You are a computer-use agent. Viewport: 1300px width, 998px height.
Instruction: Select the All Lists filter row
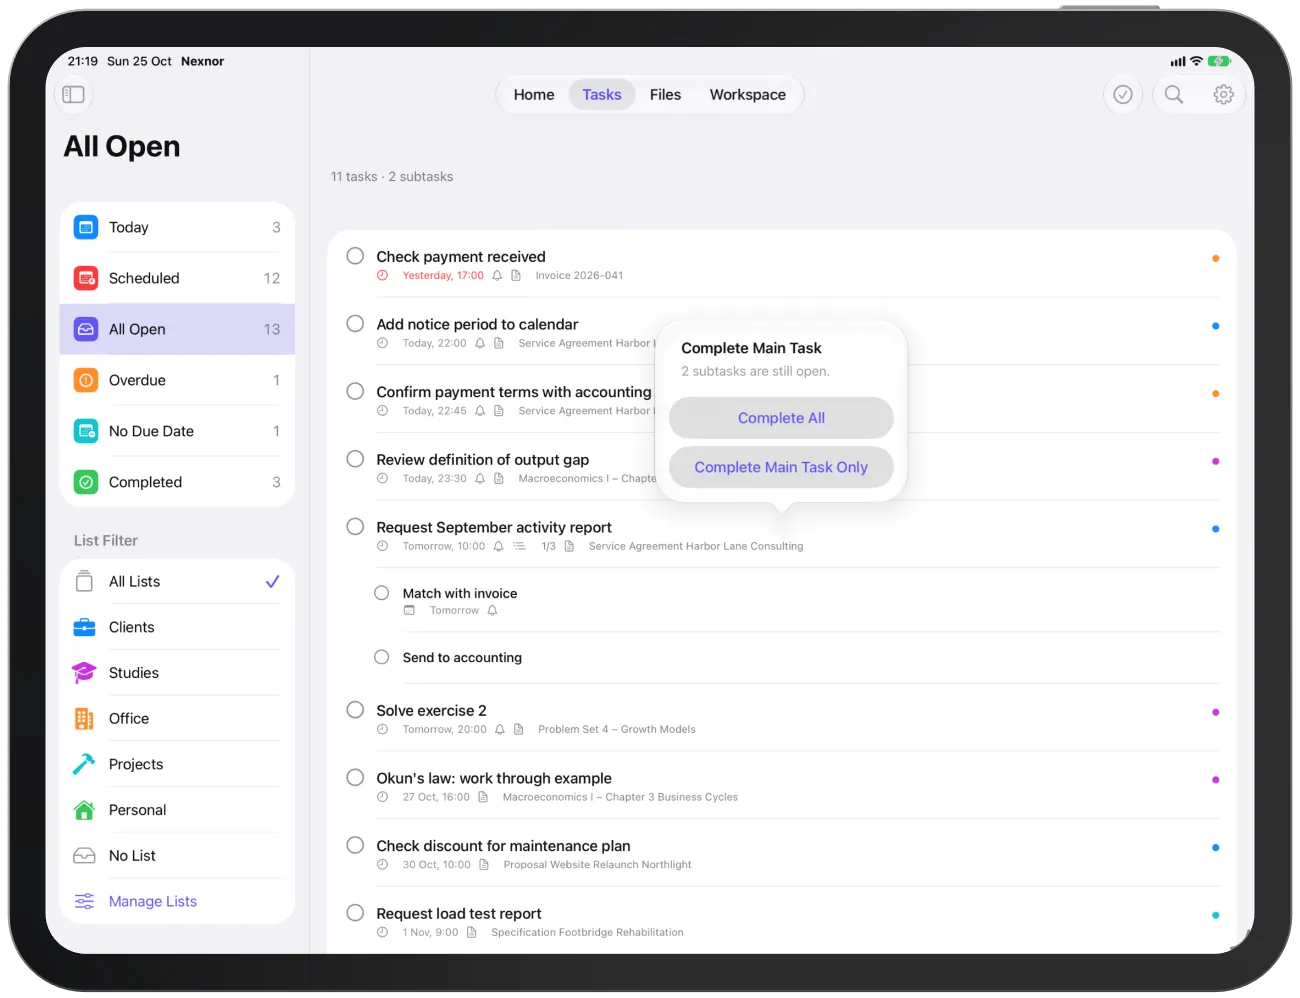pos(177,582)
